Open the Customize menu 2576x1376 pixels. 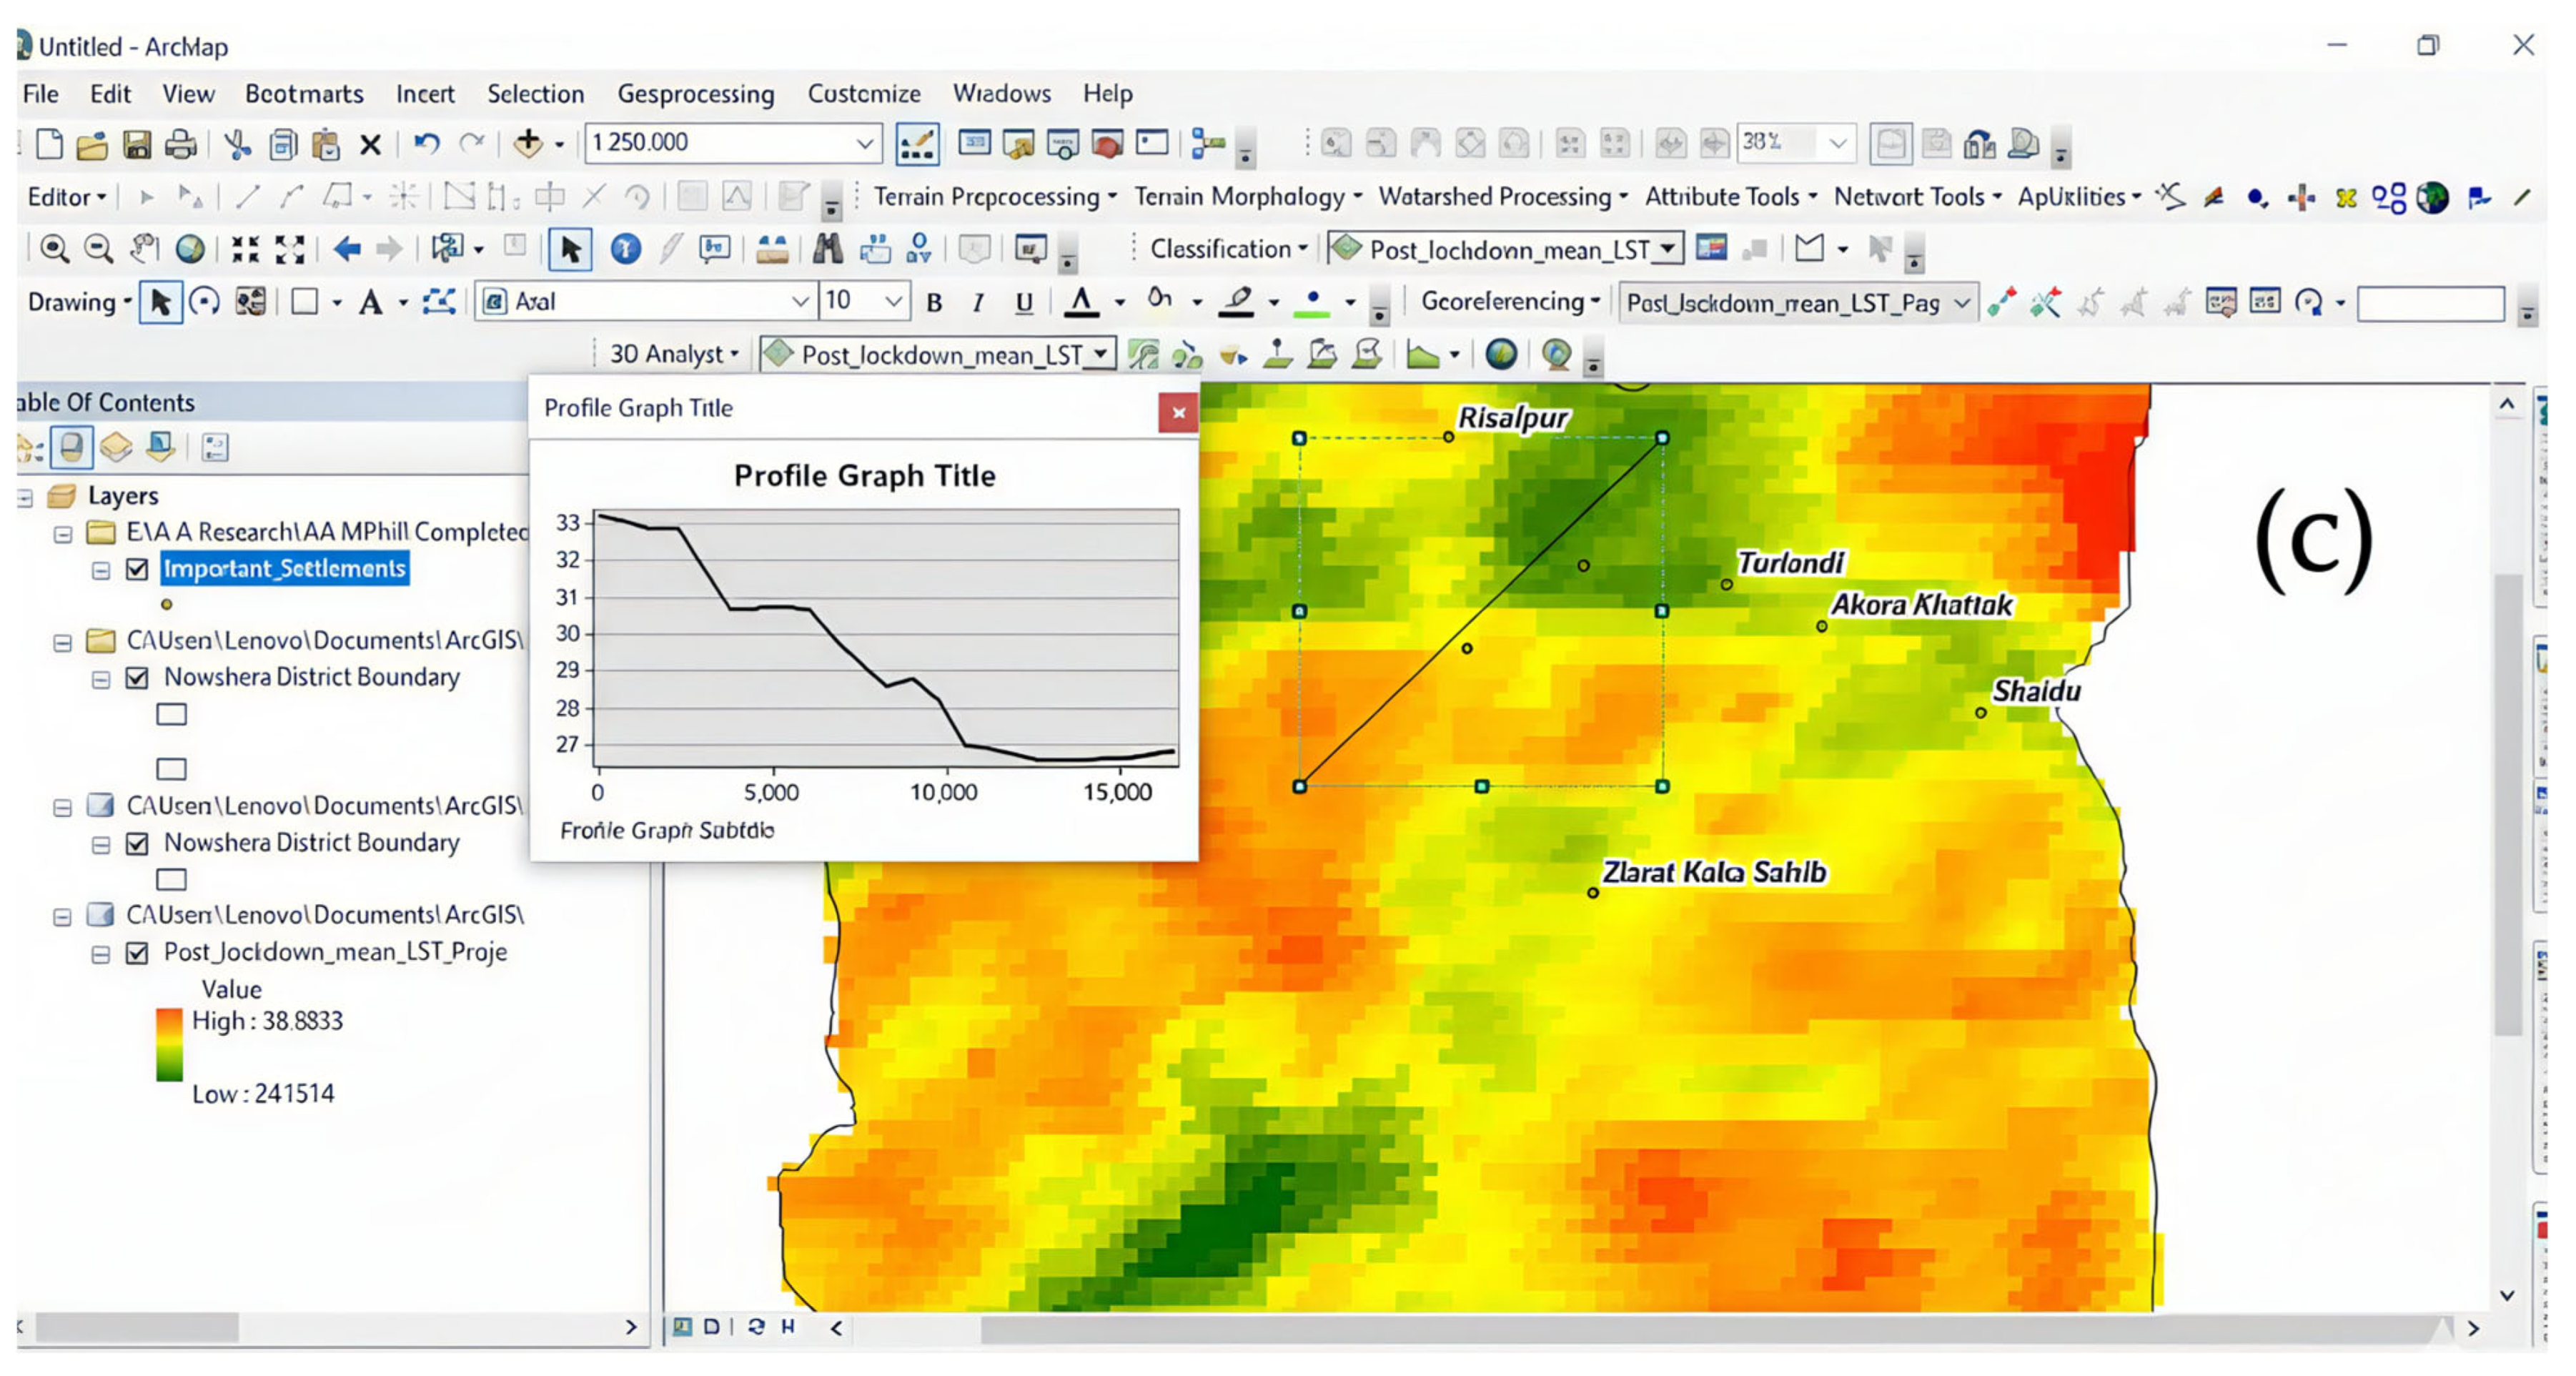(863, 94)
